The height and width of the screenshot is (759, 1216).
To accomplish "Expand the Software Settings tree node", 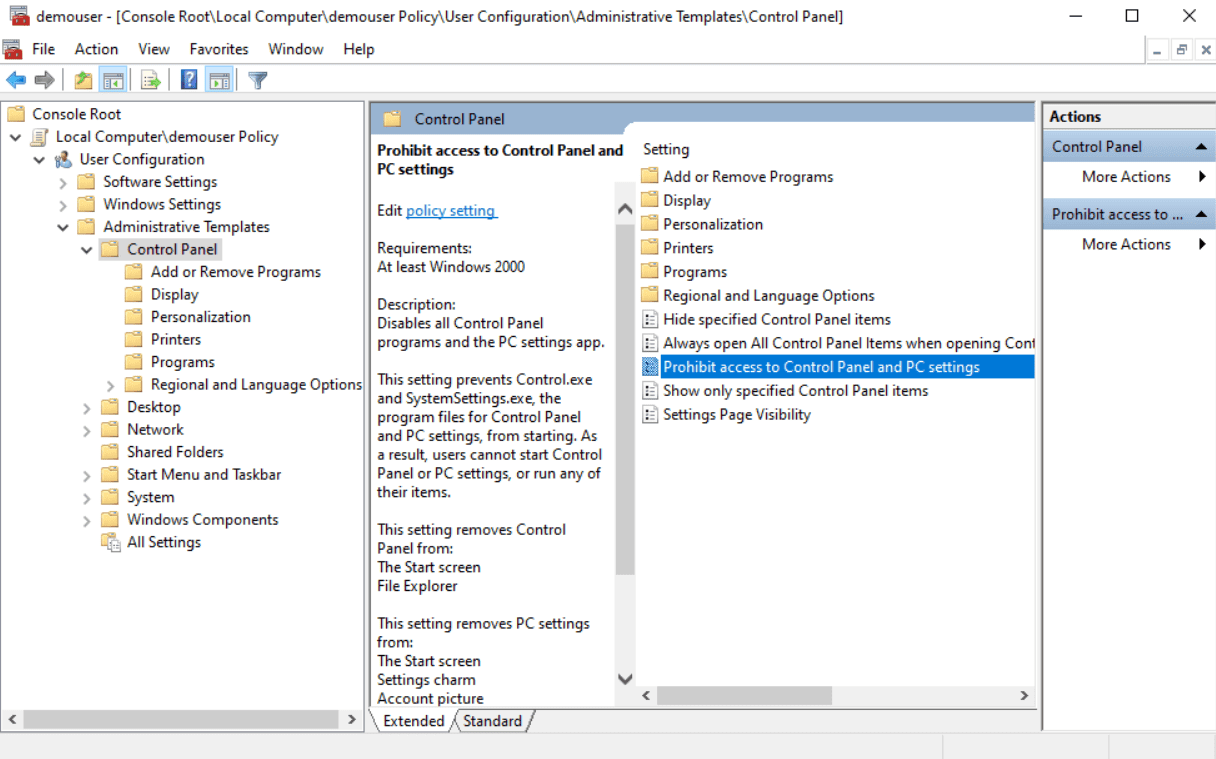I will pos(63,182).
